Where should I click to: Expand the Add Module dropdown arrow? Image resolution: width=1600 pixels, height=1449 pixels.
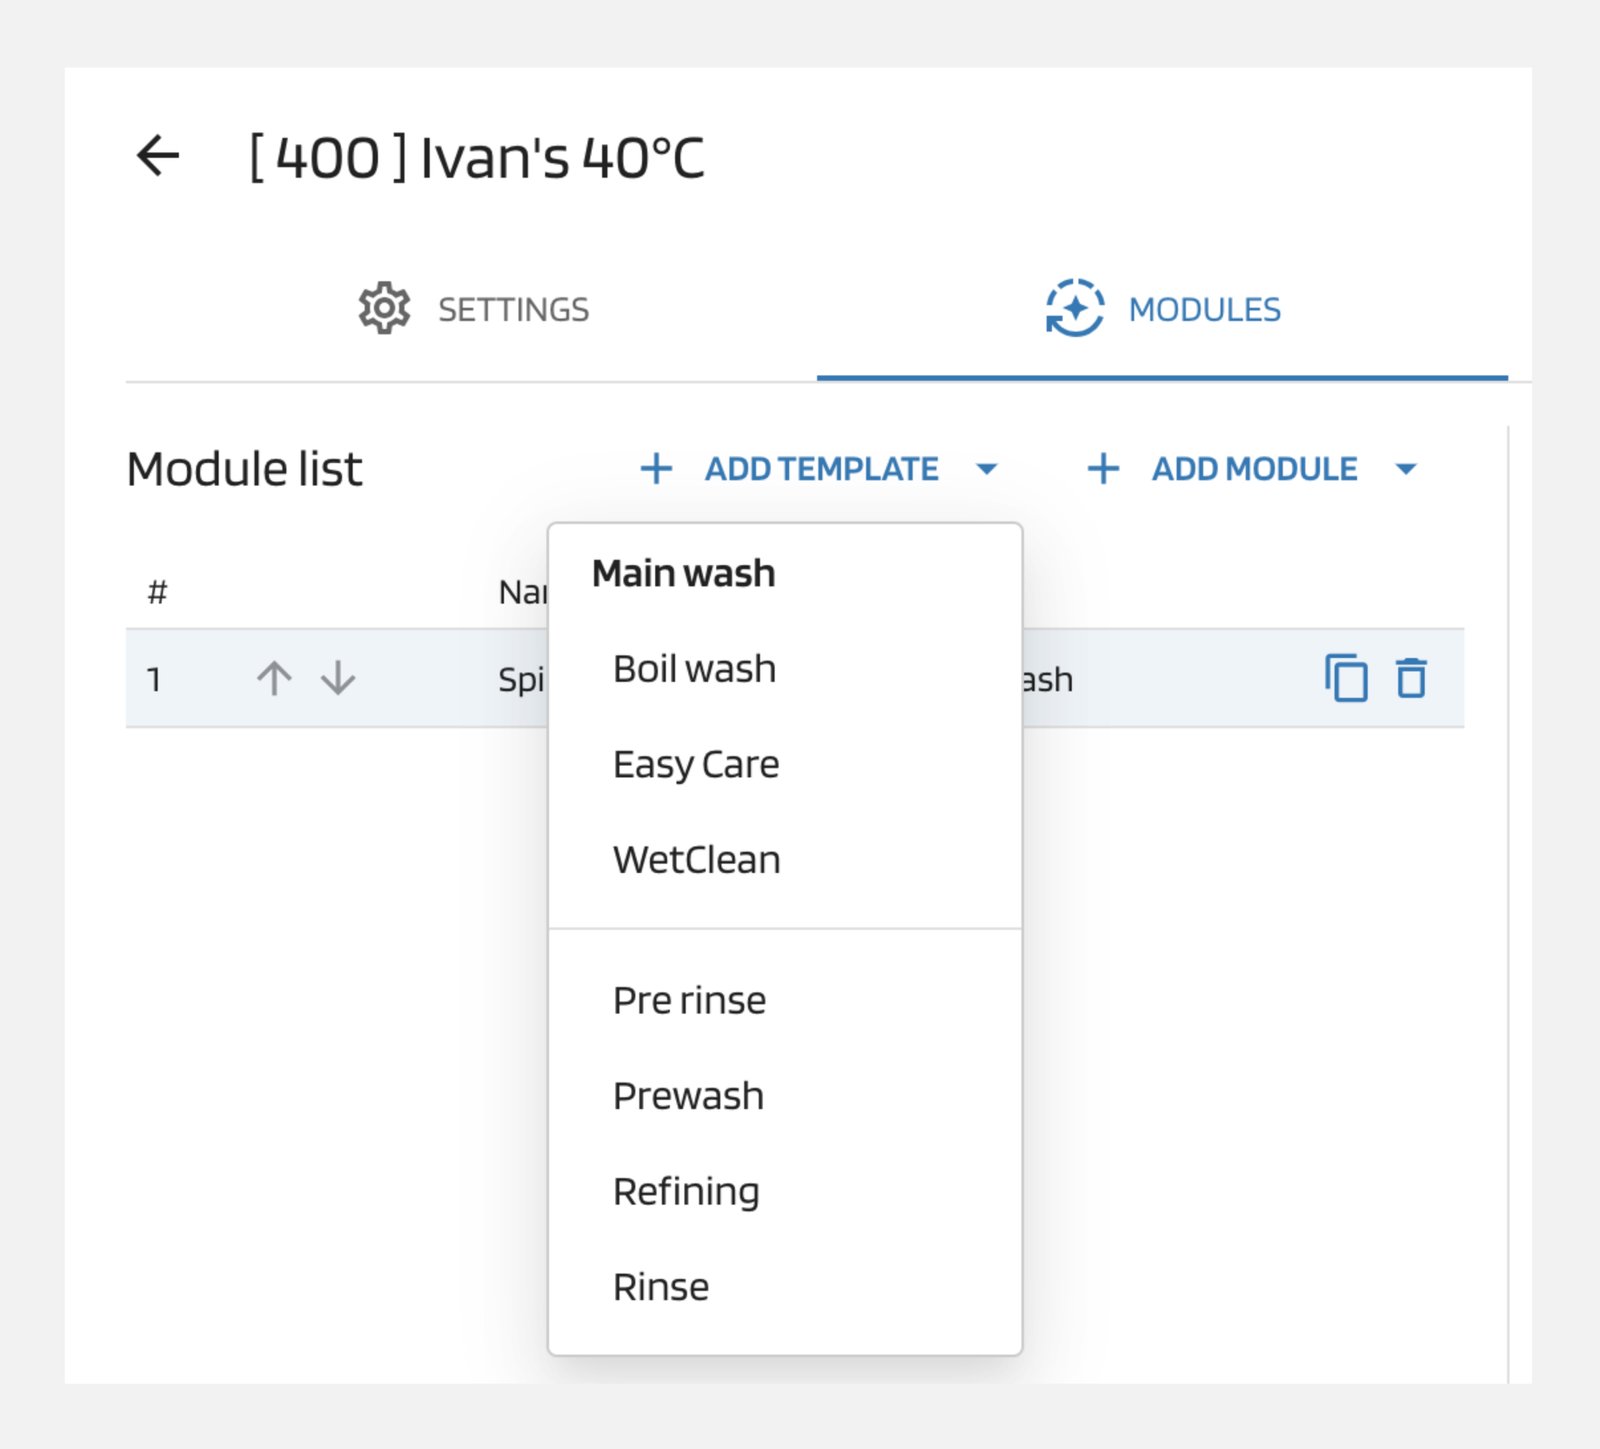pos(1405,469)
